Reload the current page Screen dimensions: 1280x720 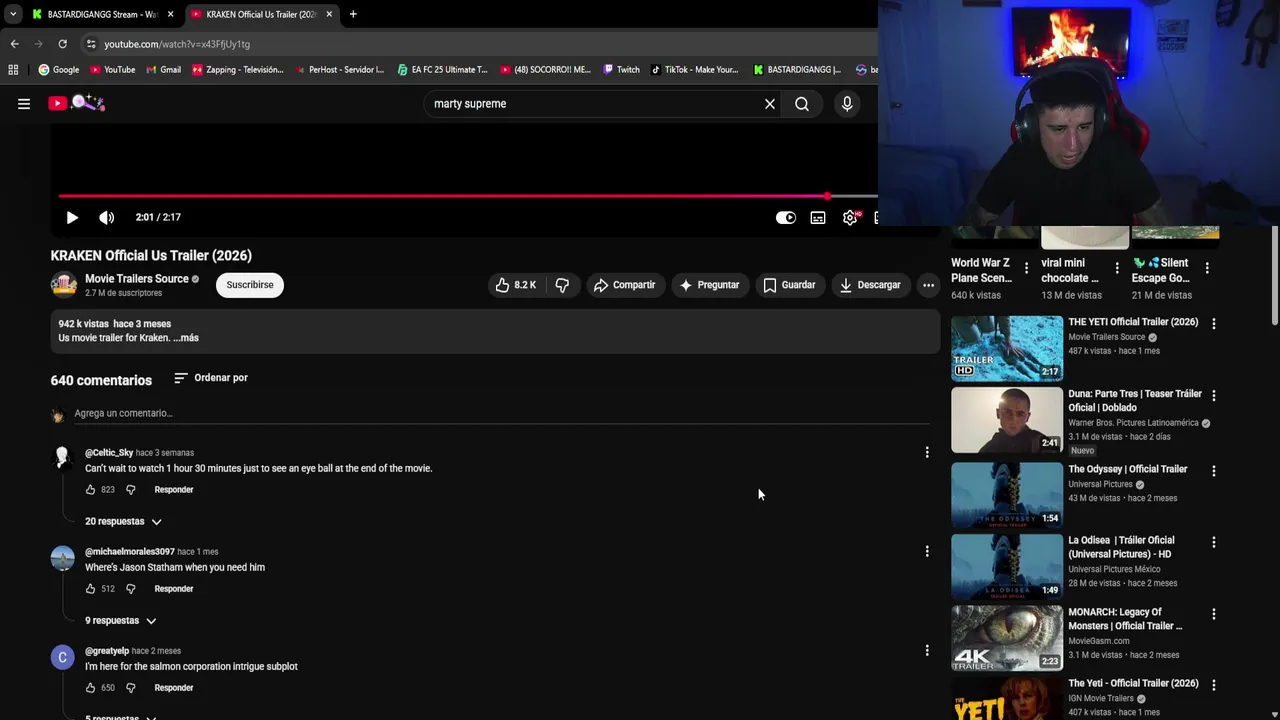tap(62, 44)
